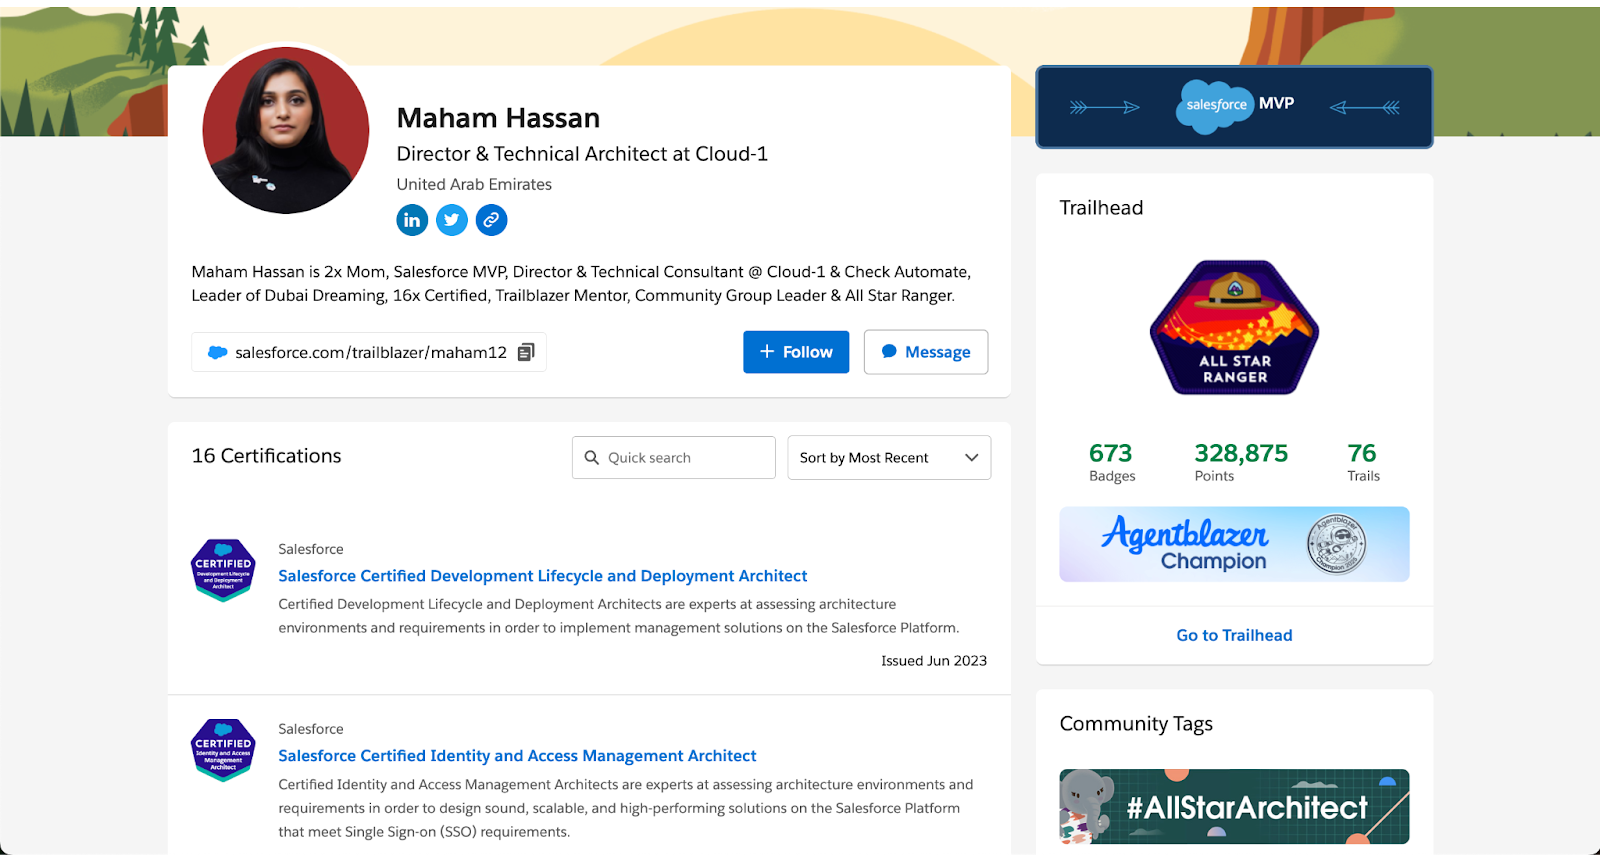Open the LinkedIn profile icon

click(x=412, y=220)
